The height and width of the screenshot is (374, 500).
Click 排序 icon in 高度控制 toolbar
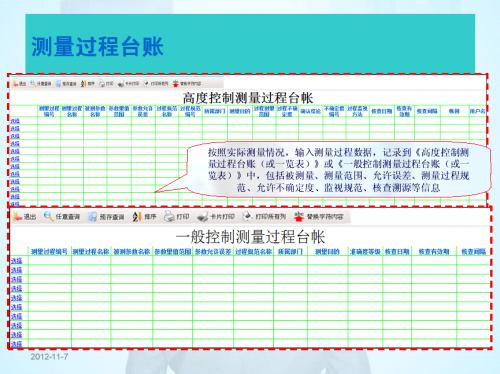click(x=84, y=84)
